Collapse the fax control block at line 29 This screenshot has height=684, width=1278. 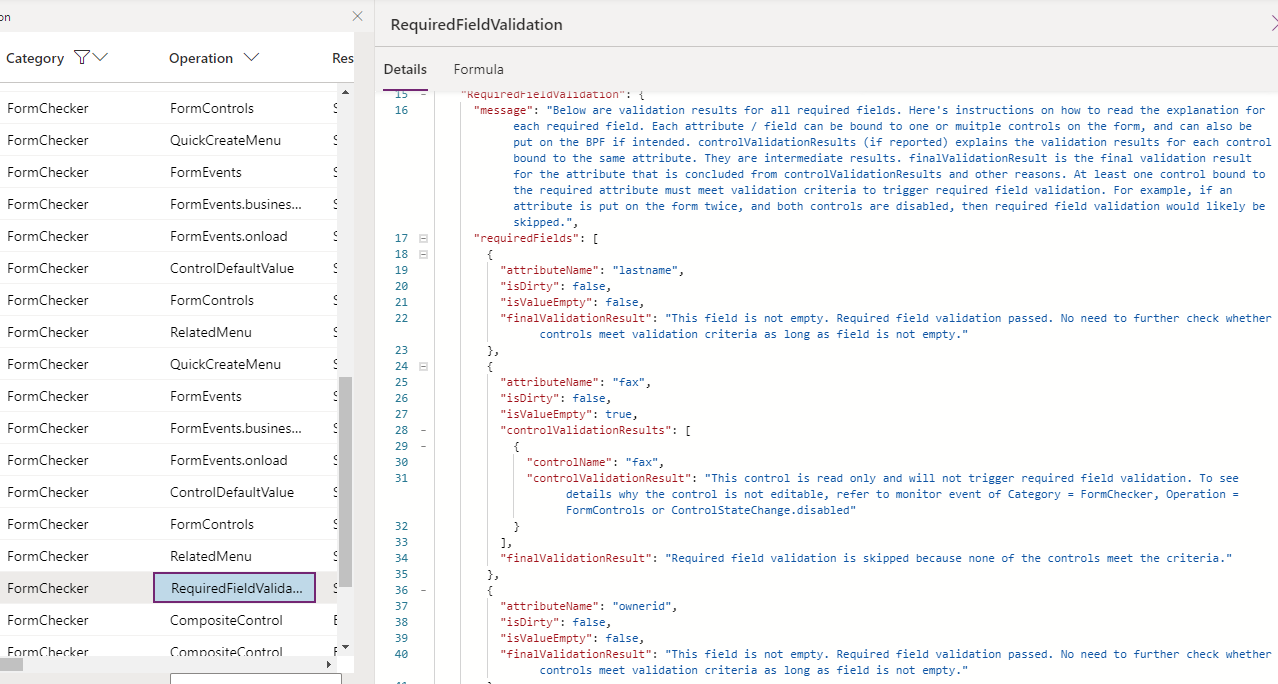coord(421,446)
